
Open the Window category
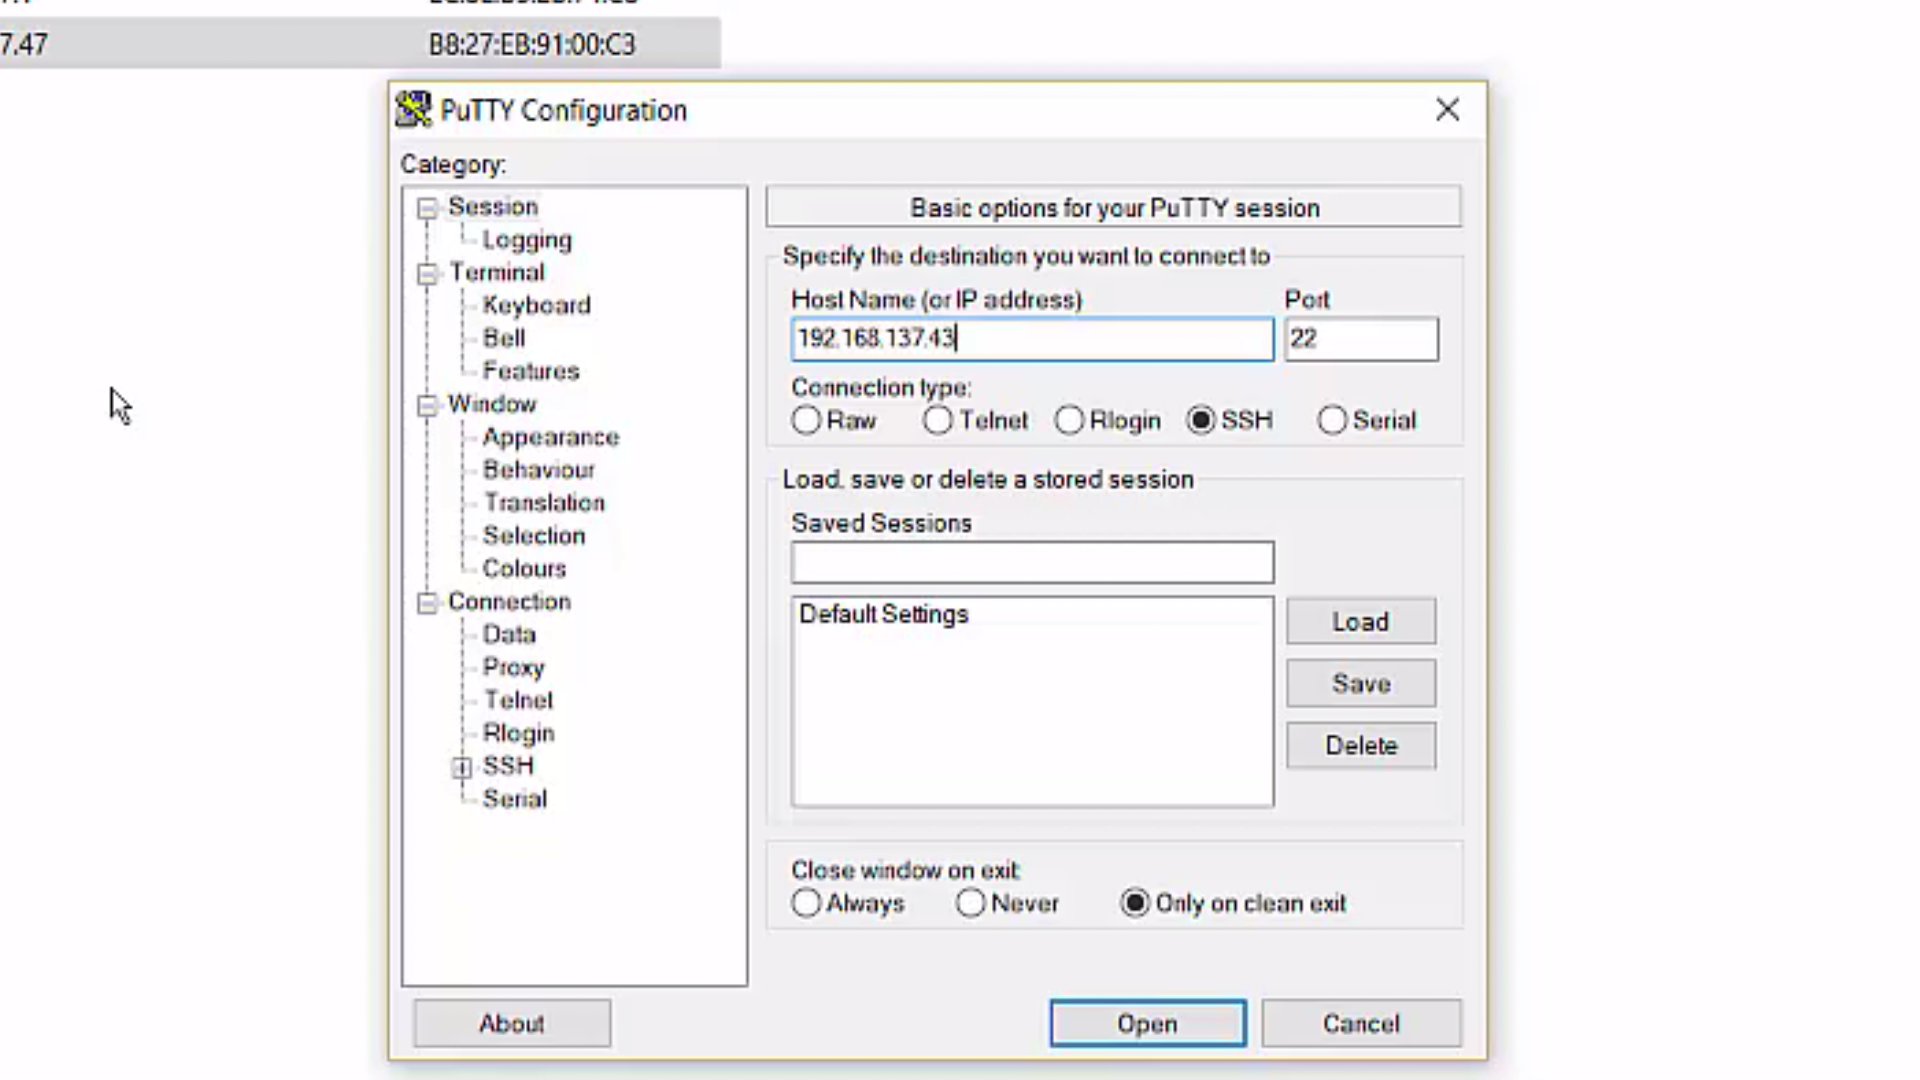492,404
